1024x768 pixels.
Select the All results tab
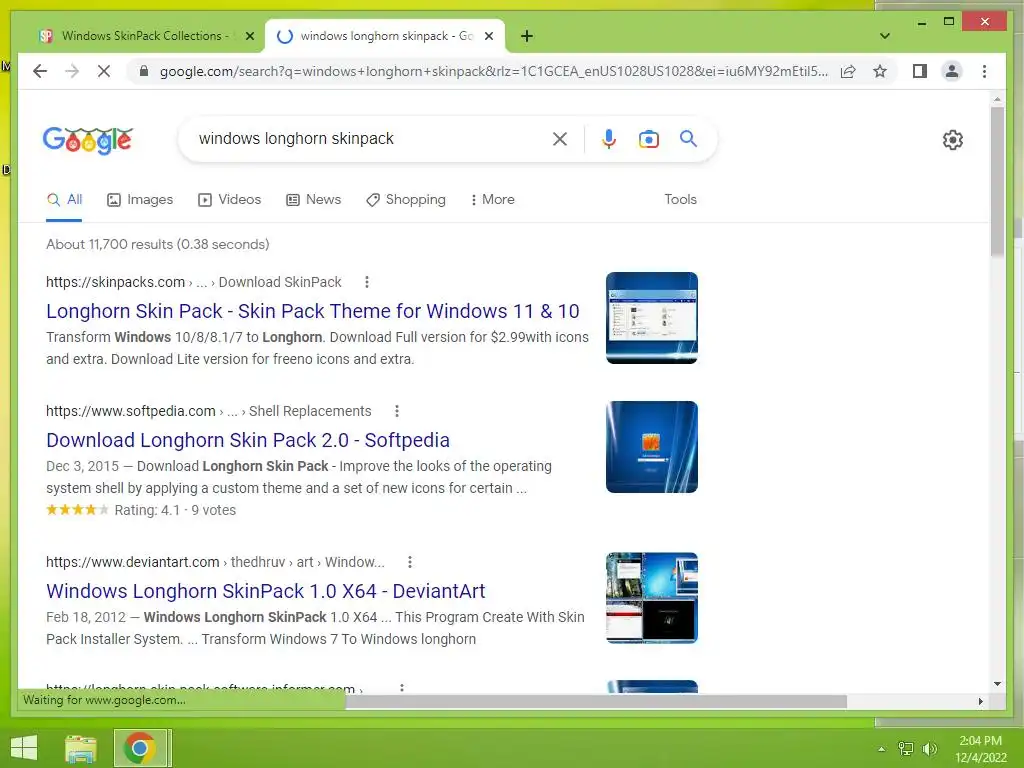click(64, 200)
